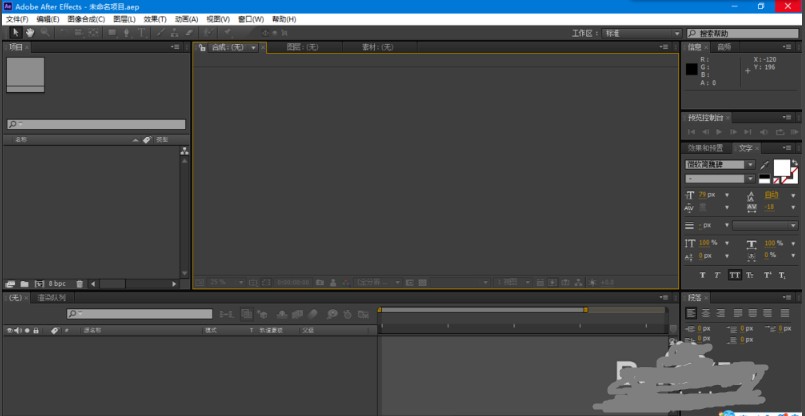Expand the composition selector dropdown in viewer
Image resolution: width=805 pixels, height=416 pixels.
point(253,47)
